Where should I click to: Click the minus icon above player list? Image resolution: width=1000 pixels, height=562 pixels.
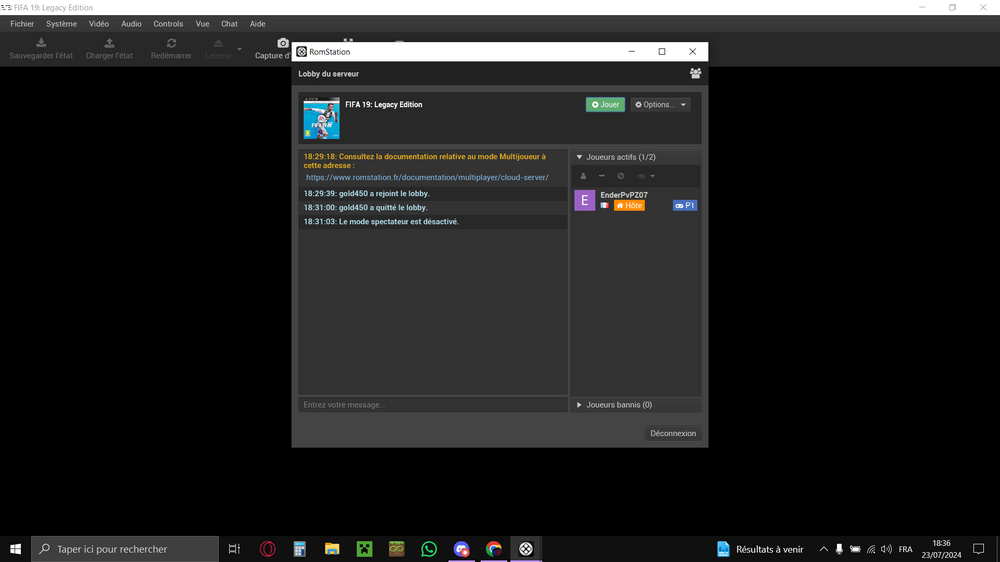602,176
